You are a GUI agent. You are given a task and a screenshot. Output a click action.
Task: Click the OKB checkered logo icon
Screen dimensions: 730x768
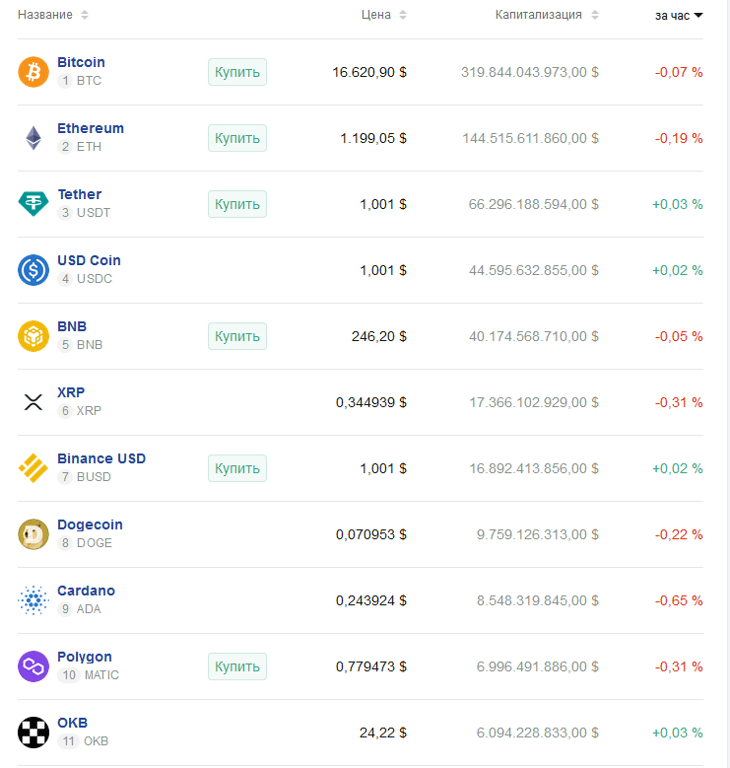(x=33, y=732)
